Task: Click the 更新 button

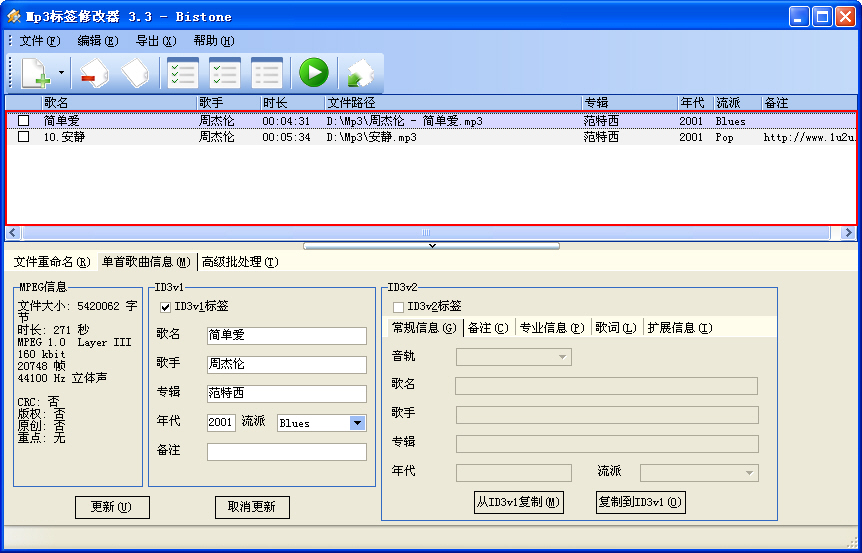Action: coord(112,507)
